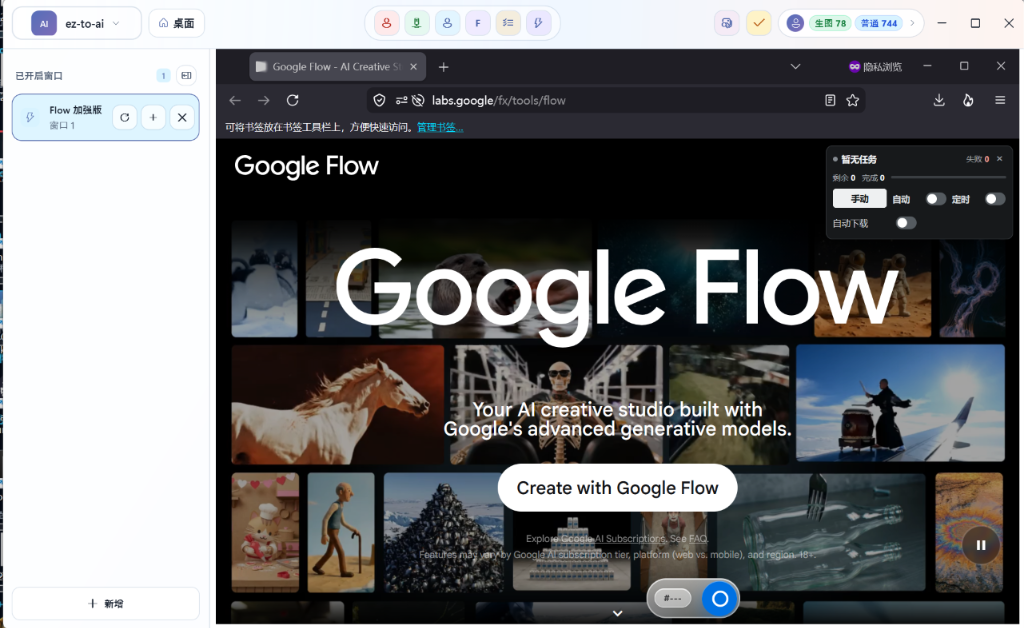Toggle reader view in address bar
1024x628 pixels.
coord(830,101)
